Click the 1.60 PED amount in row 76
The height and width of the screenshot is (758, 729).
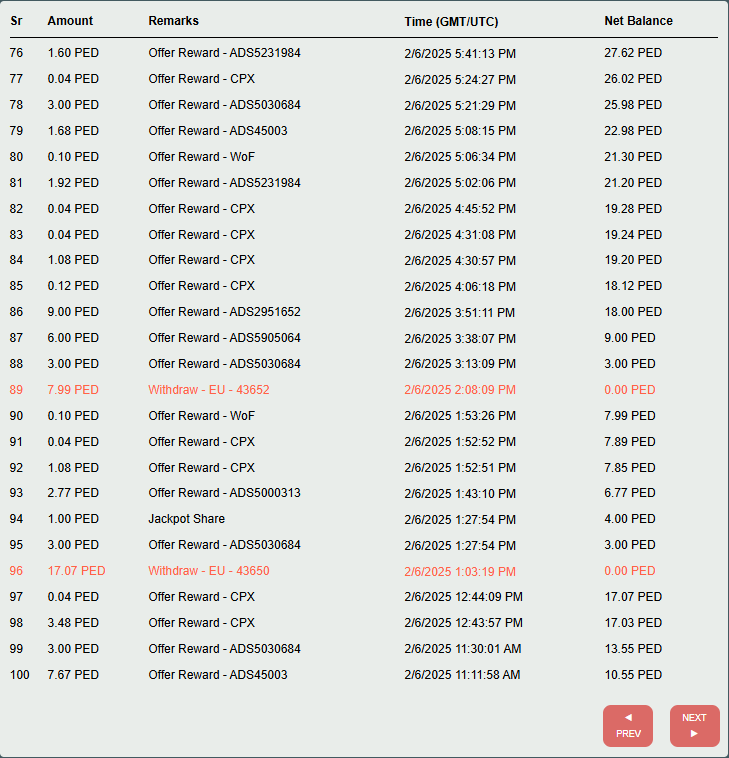73,53
